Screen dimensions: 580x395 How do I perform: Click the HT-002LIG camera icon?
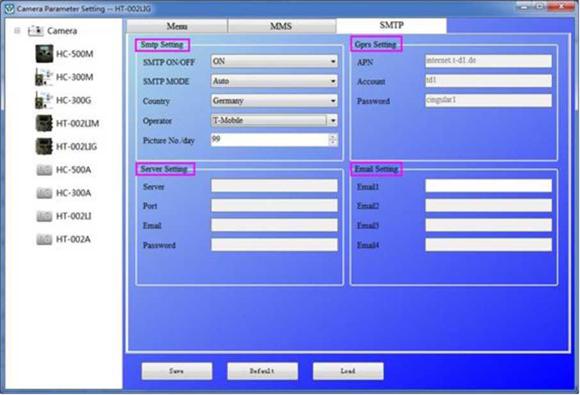(44, 146)
